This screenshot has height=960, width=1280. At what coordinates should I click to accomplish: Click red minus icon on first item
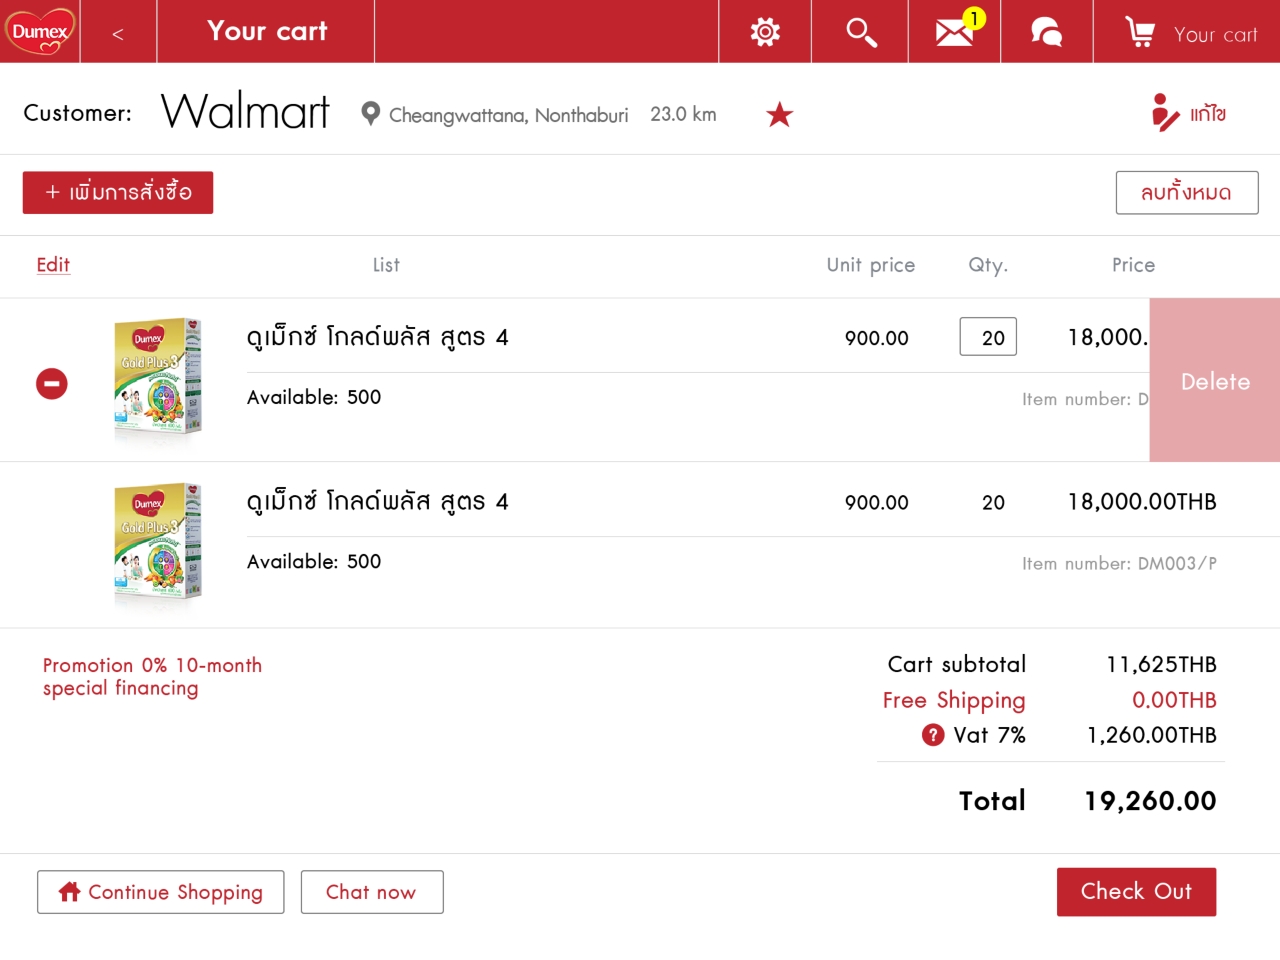point(52,383)
